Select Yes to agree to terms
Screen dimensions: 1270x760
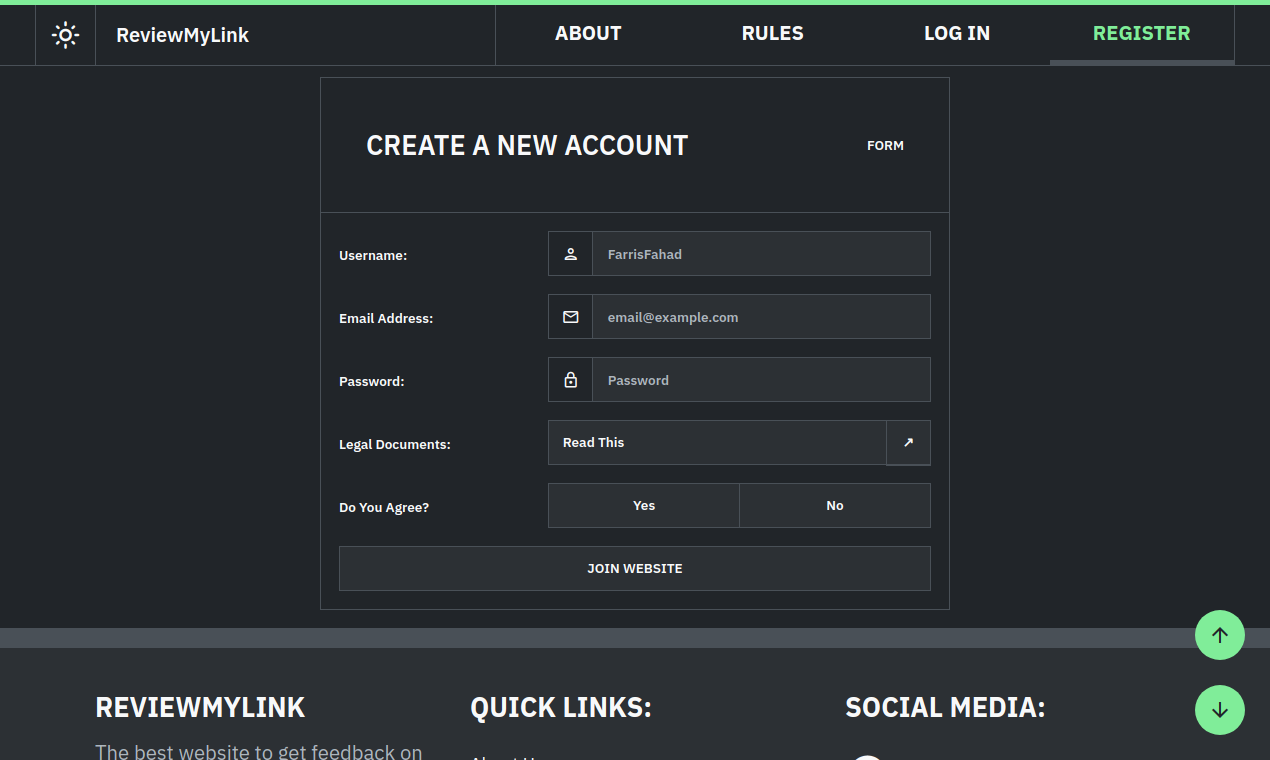(643, 505)
